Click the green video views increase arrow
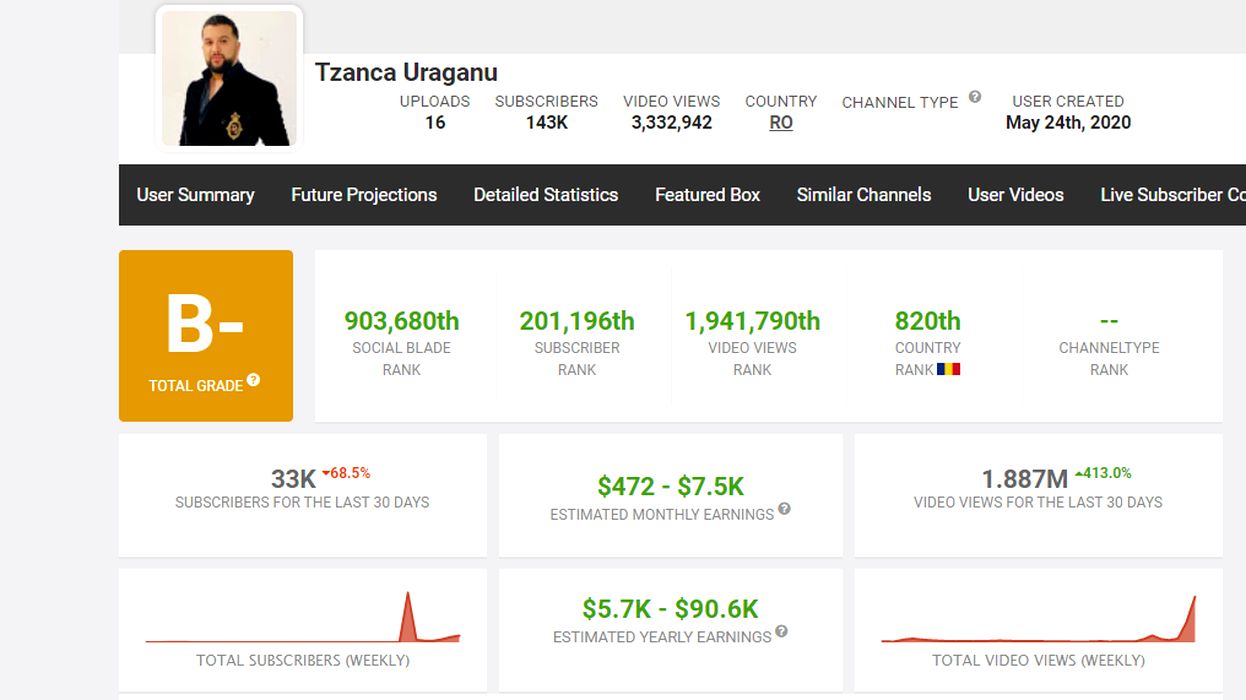 point(1079,473)
